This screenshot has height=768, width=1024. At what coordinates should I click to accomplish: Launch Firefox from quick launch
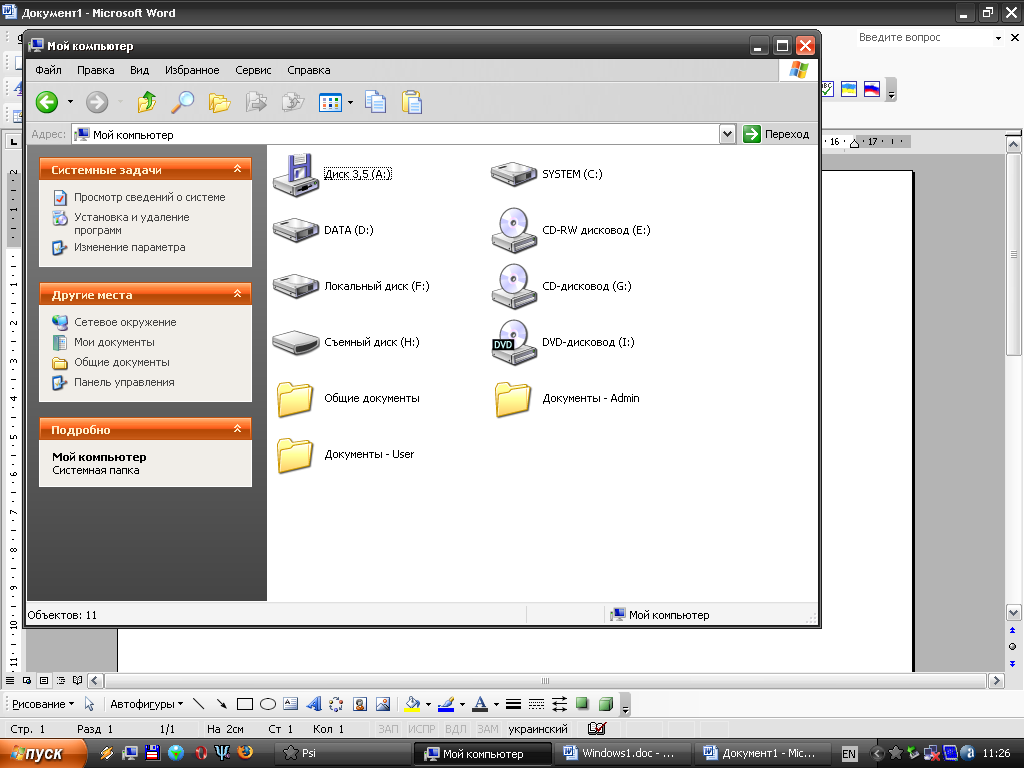point(246,753)
